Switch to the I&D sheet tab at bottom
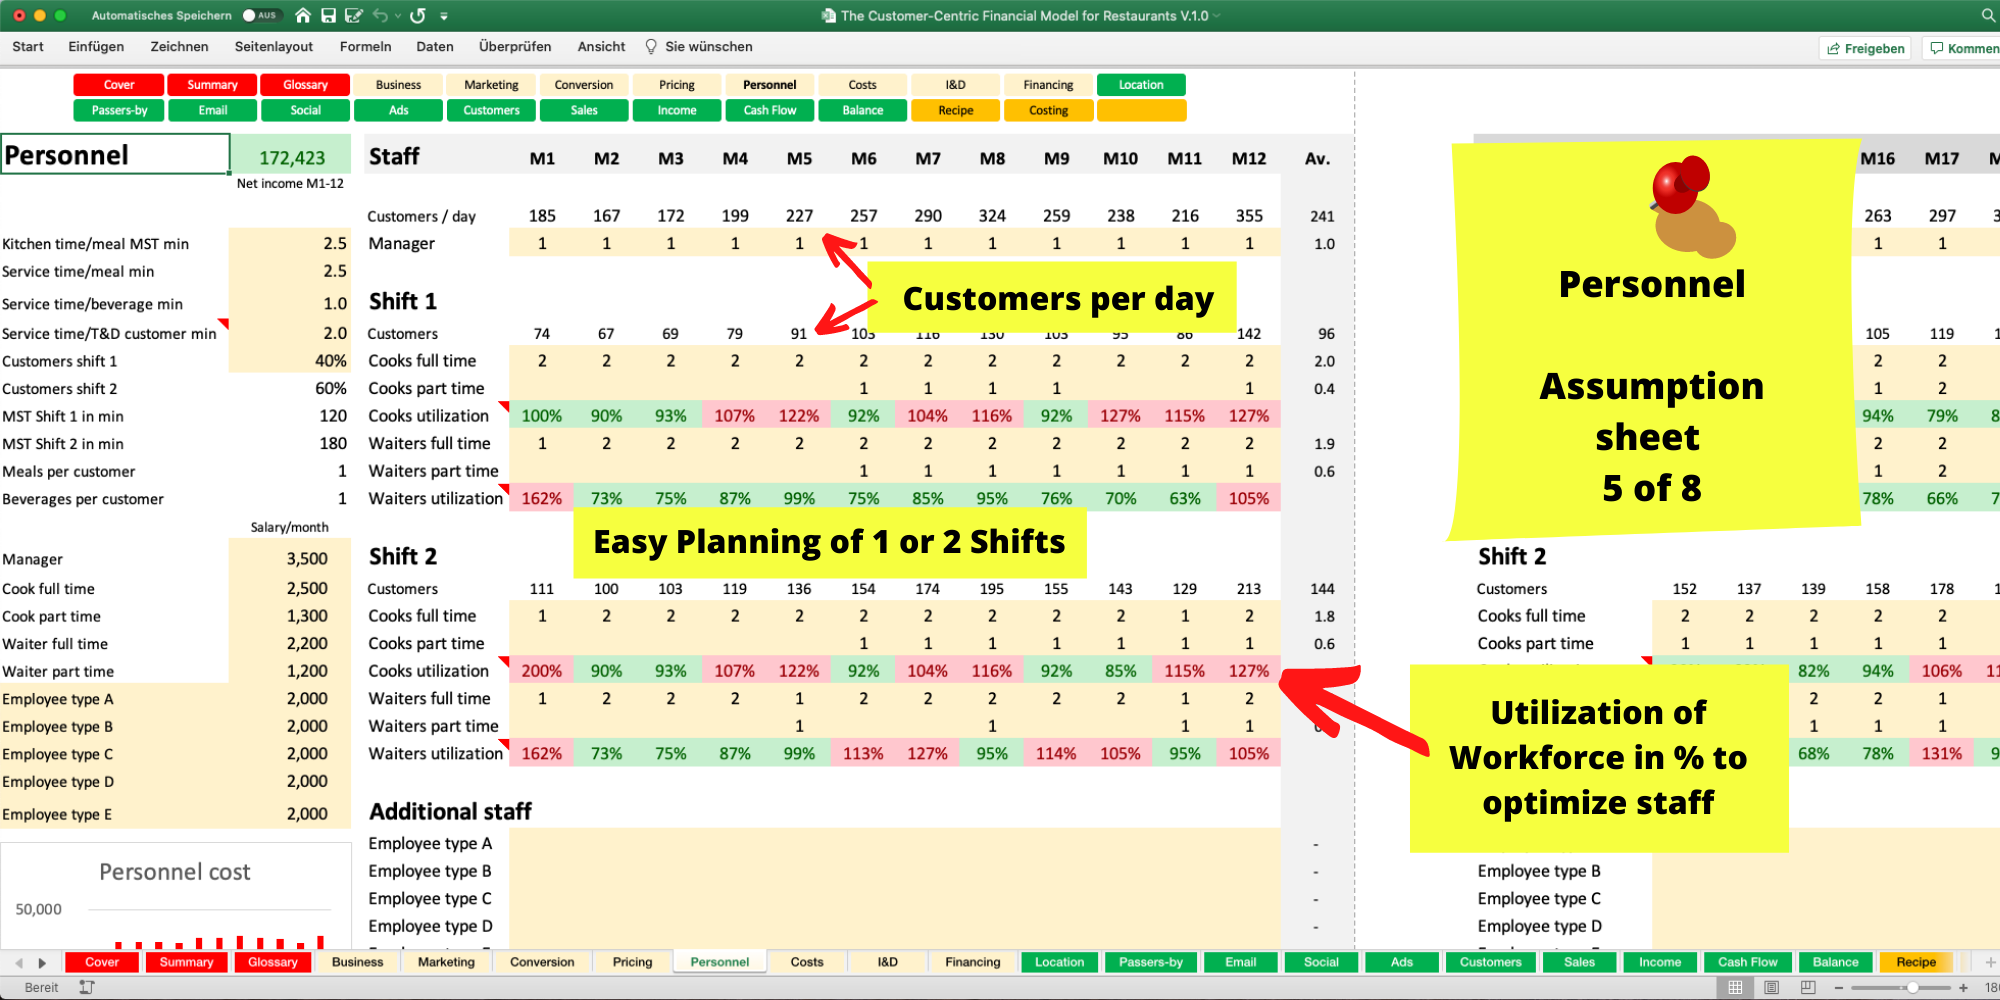This screenshot has height=1000, width=2000. 888,962
